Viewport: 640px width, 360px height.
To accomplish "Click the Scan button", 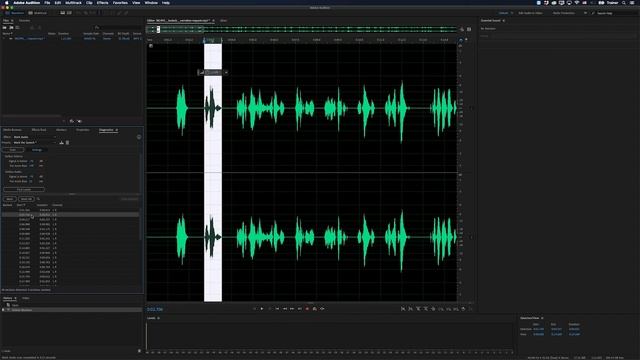I will click(x=13, y=150).
